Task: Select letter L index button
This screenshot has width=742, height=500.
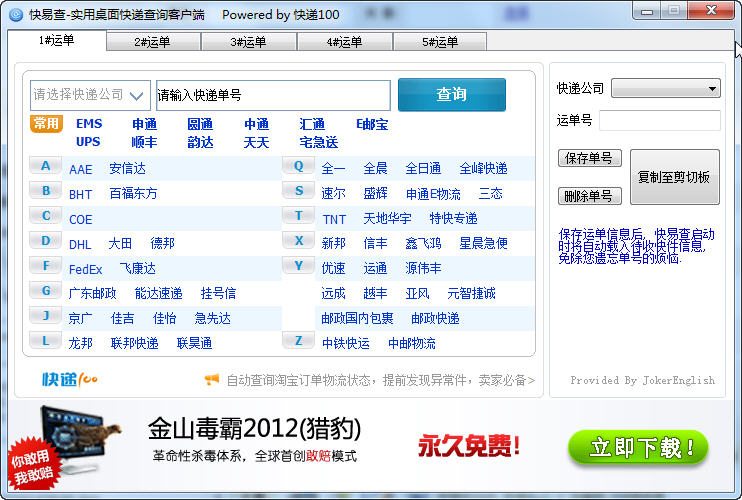Action: pos(45,341)
